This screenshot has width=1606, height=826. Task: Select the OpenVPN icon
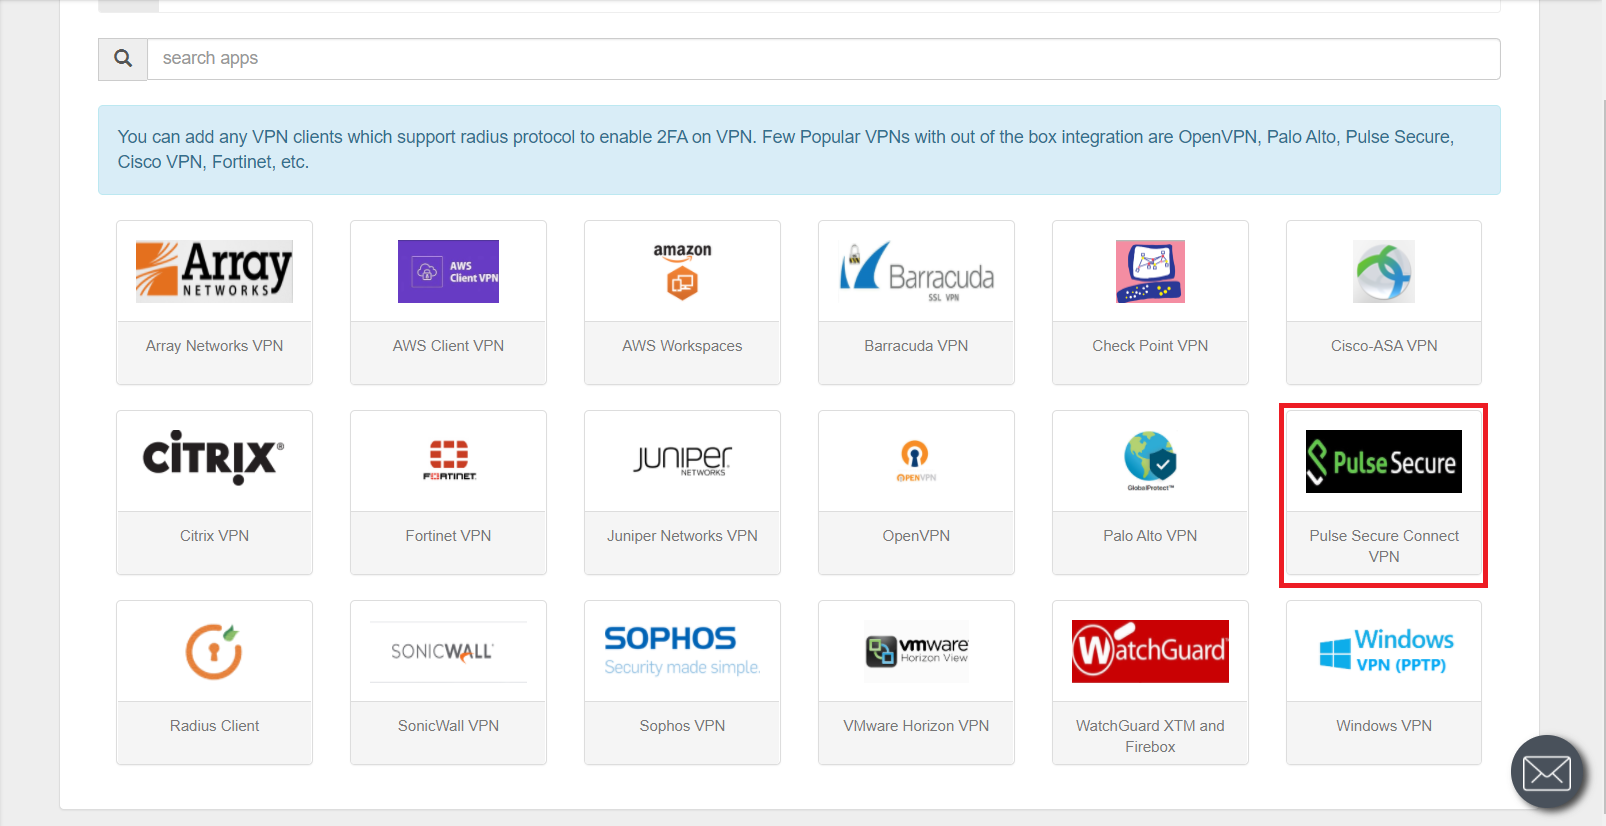click(x=915, y=460)
